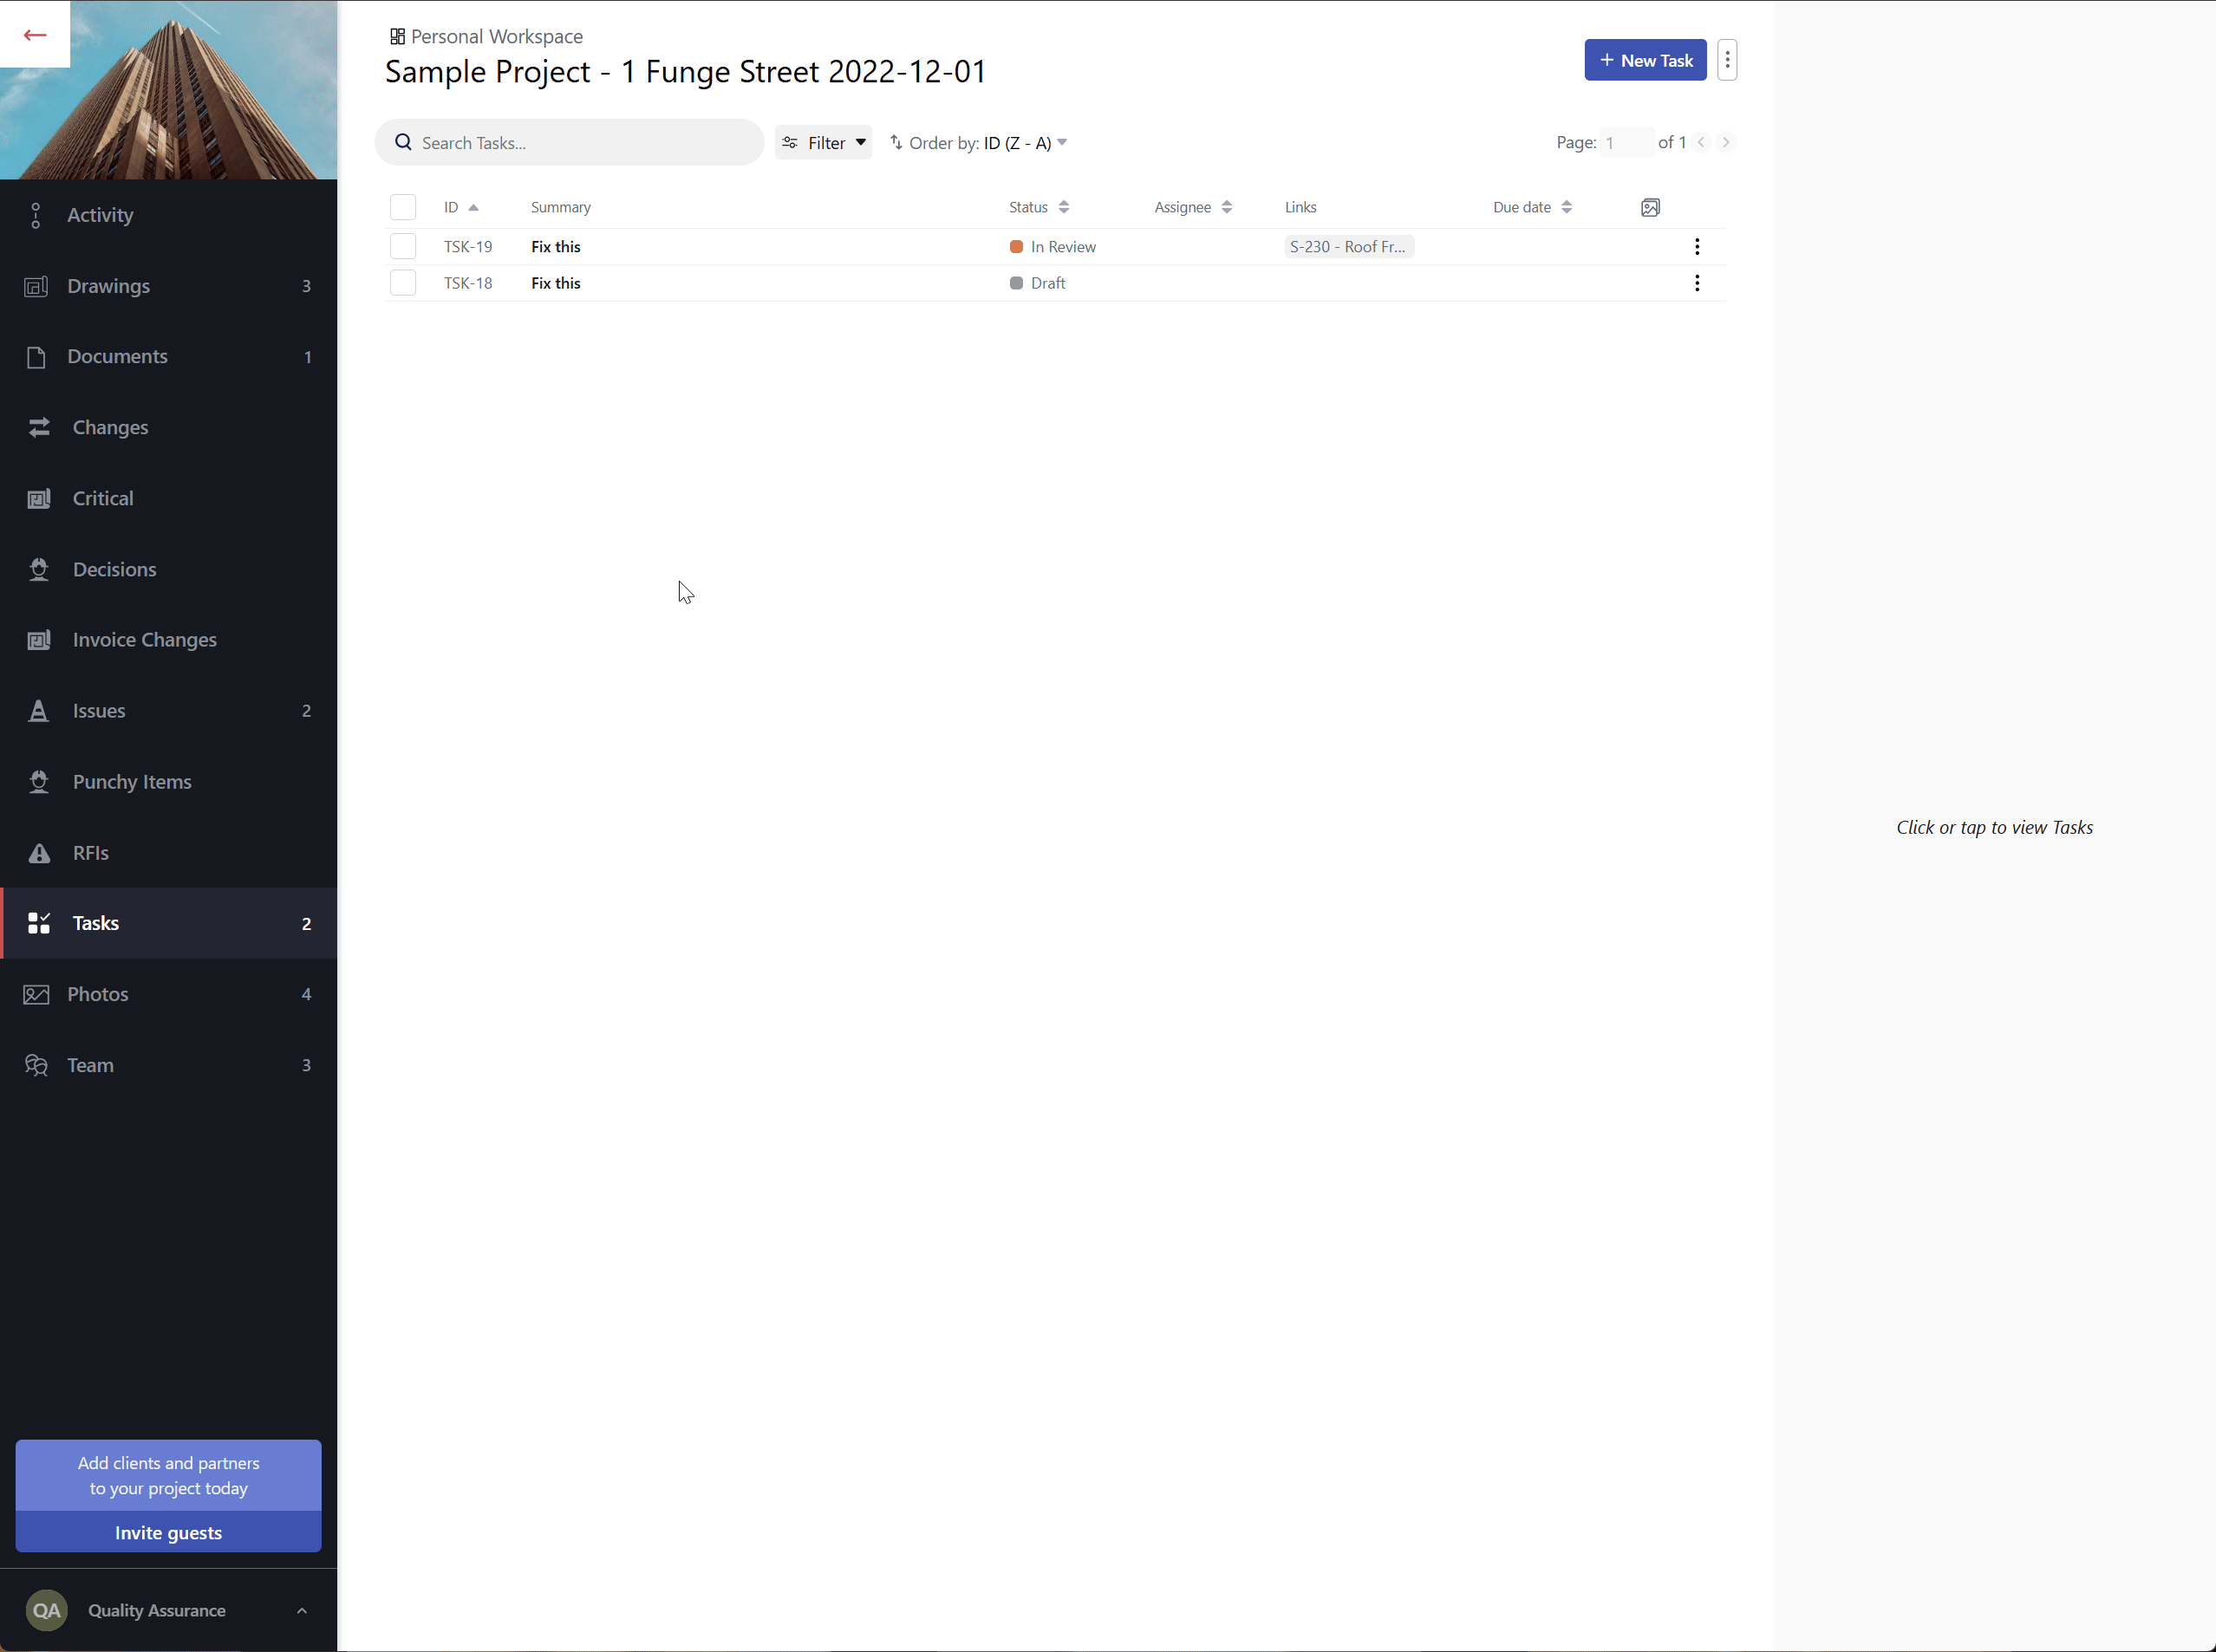Click the QA user avatar
The width and height of the screenshot is (2216, 1652).
tap(46, 1610)
